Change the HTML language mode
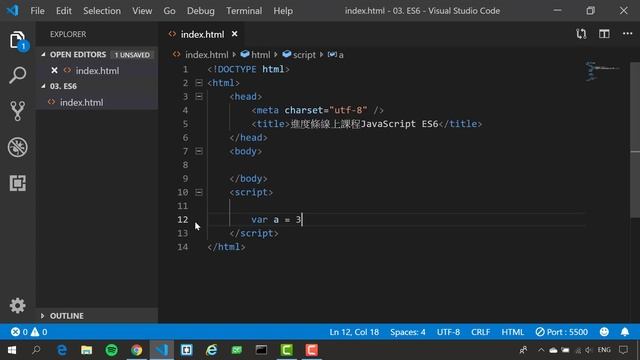 pyautogui.click(x=512, y=332)
